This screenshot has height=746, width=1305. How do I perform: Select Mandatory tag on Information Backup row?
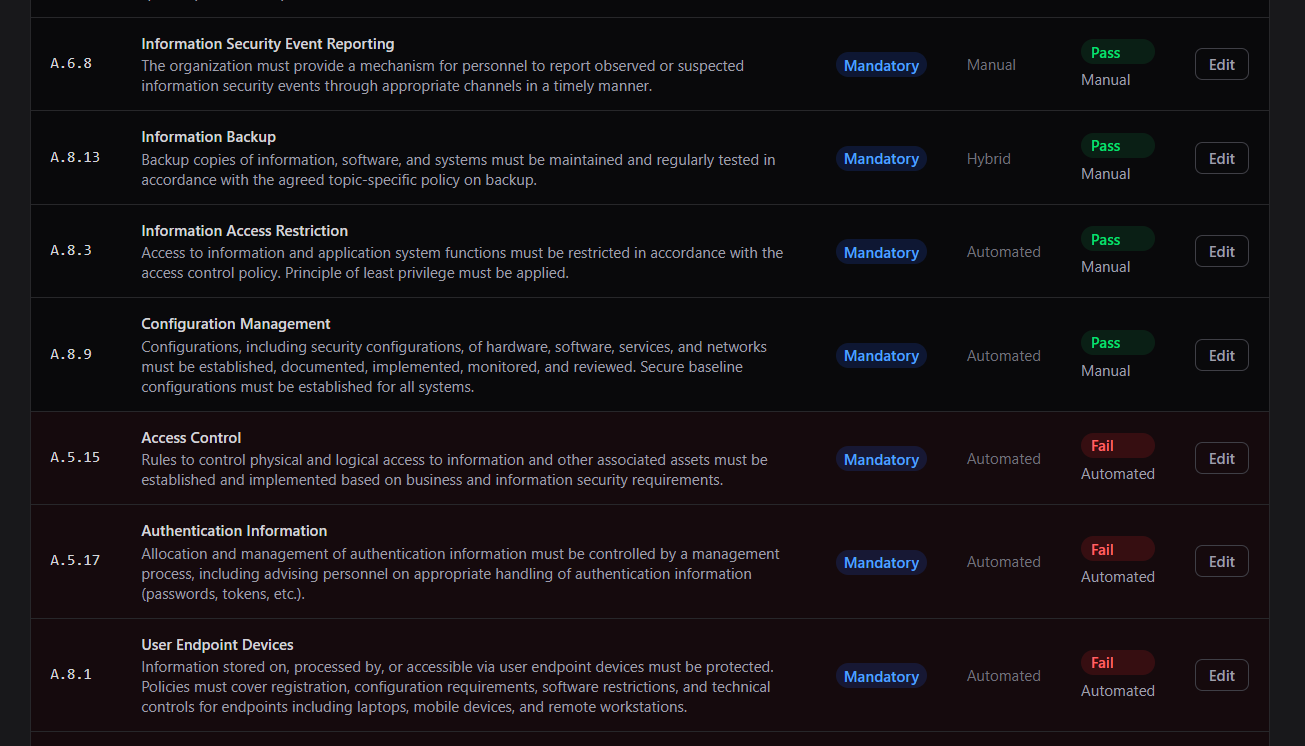(881, 158)
